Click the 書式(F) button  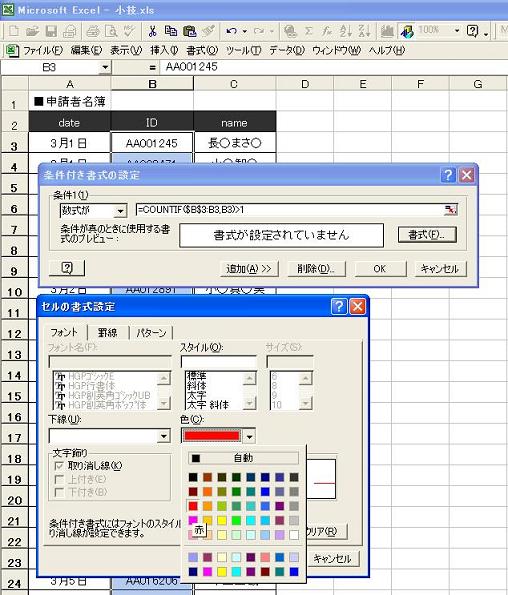tap(427, 235)
